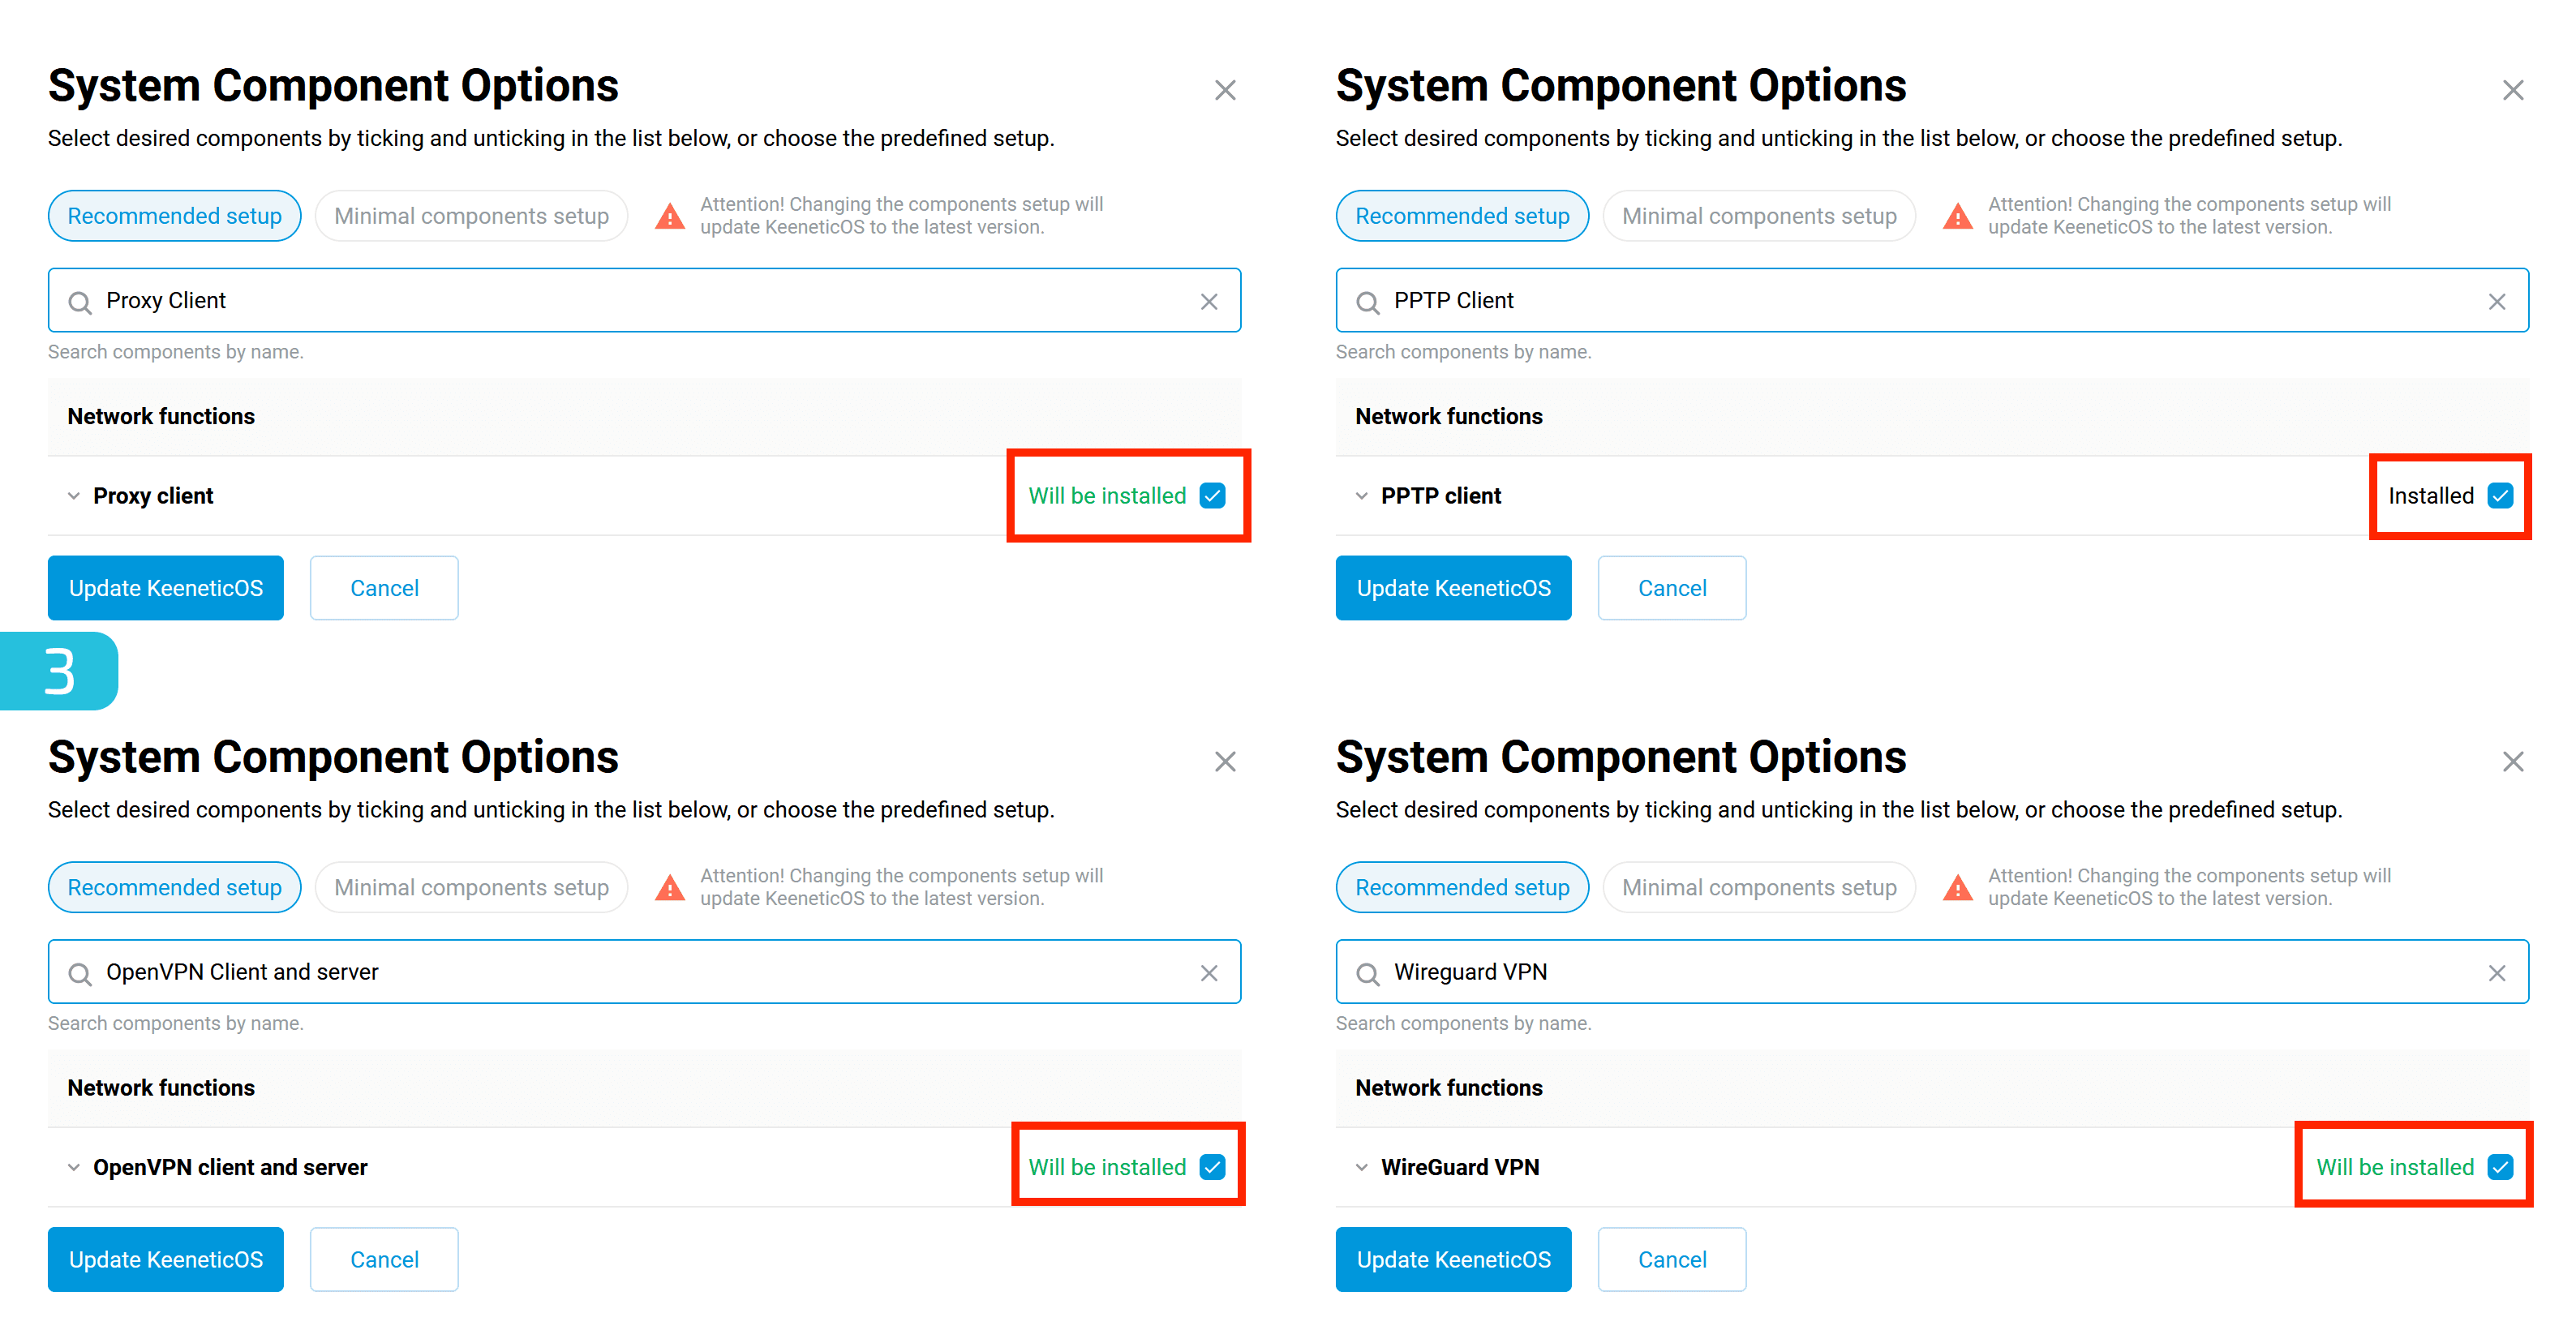Expand the PPTP client row chevron
2576x1343 pixels.
[x=1361, y=496]
